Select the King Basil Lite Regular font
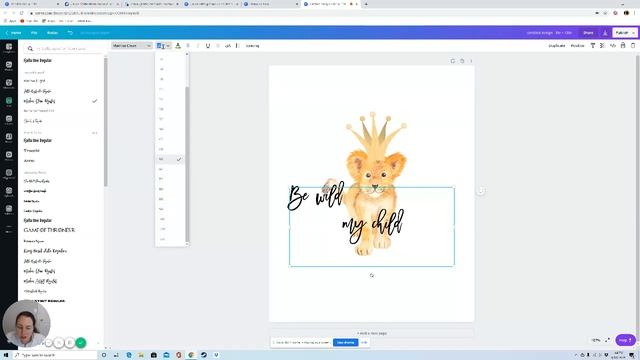Screen dimensions: 640x360 (x=45, y=251)
